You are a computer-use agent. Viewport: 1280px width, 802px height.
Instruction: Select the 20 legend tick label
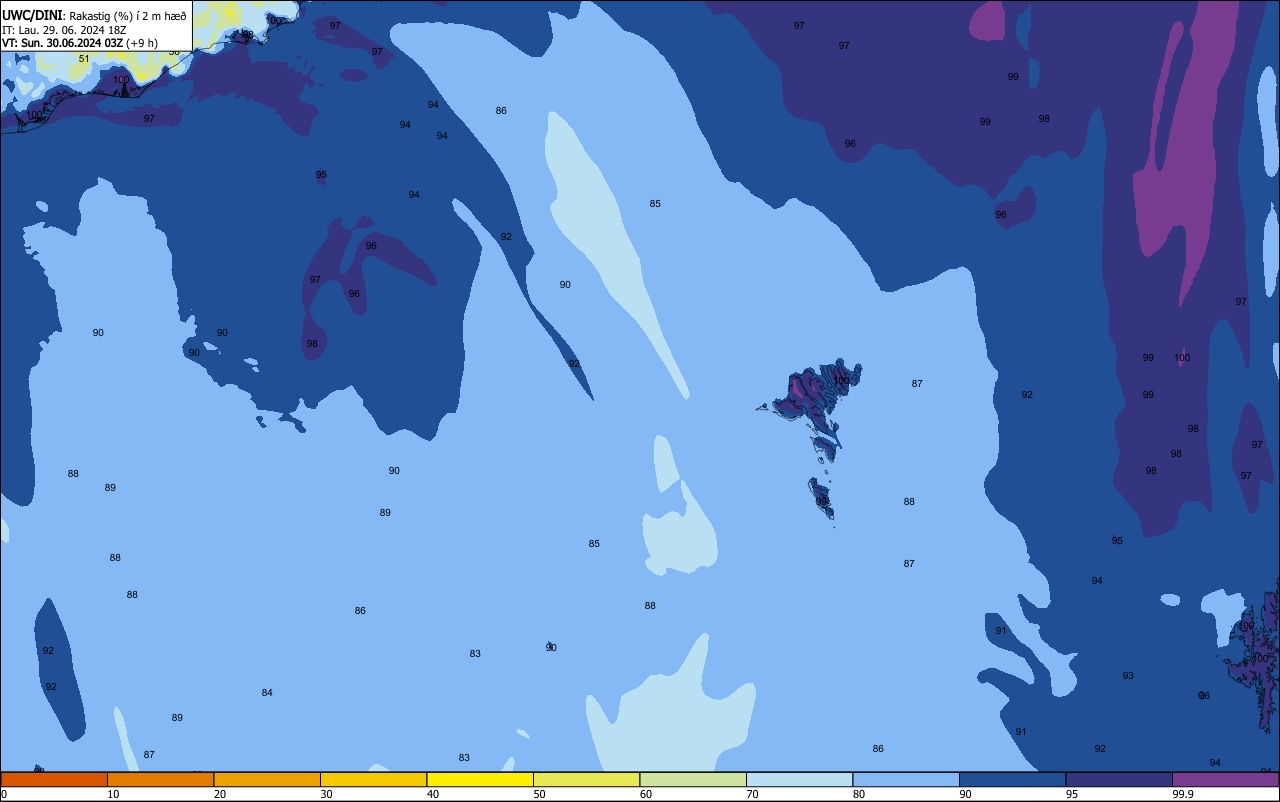(220, 794)
